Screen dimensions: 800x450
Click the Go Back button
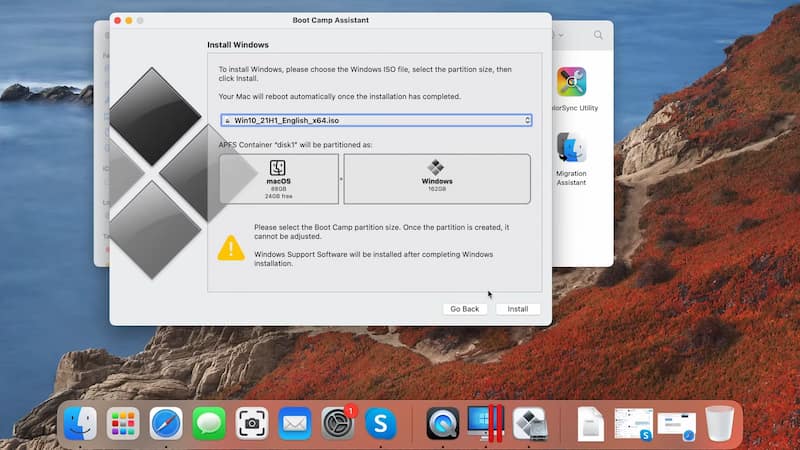[465, 309]
